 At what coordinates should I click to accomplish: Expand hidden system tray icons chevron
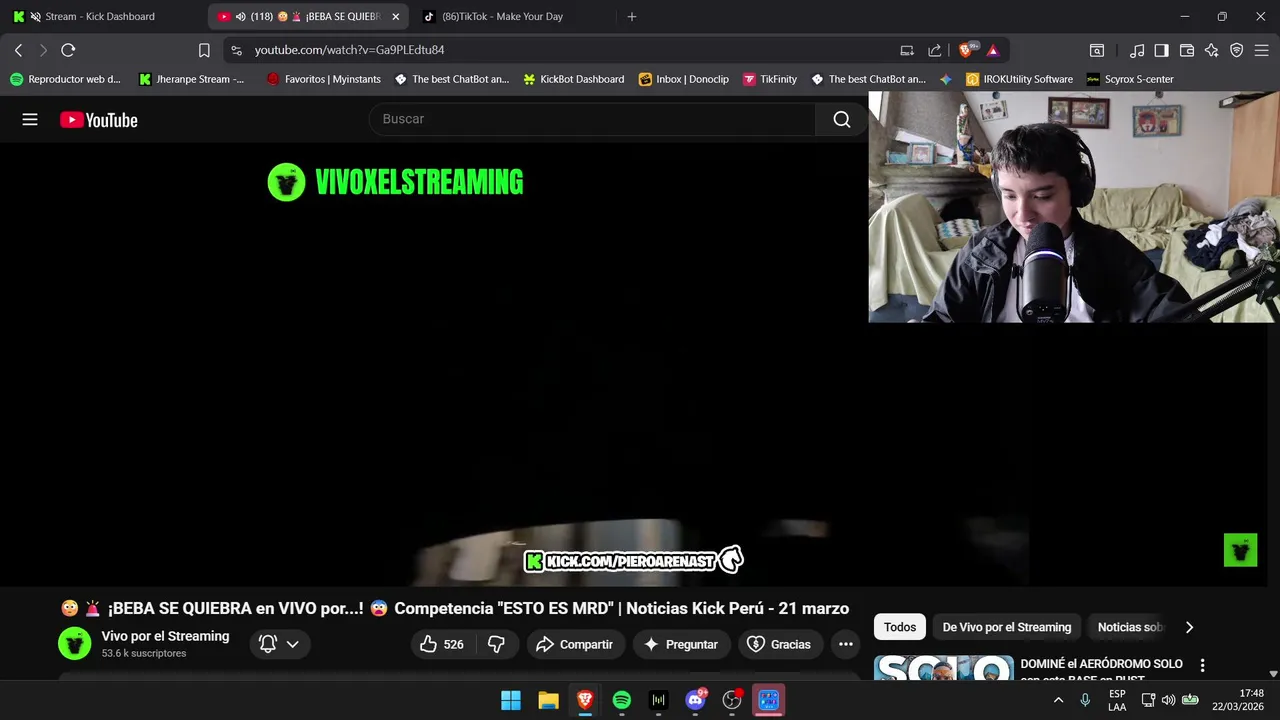click(1058, 700)
